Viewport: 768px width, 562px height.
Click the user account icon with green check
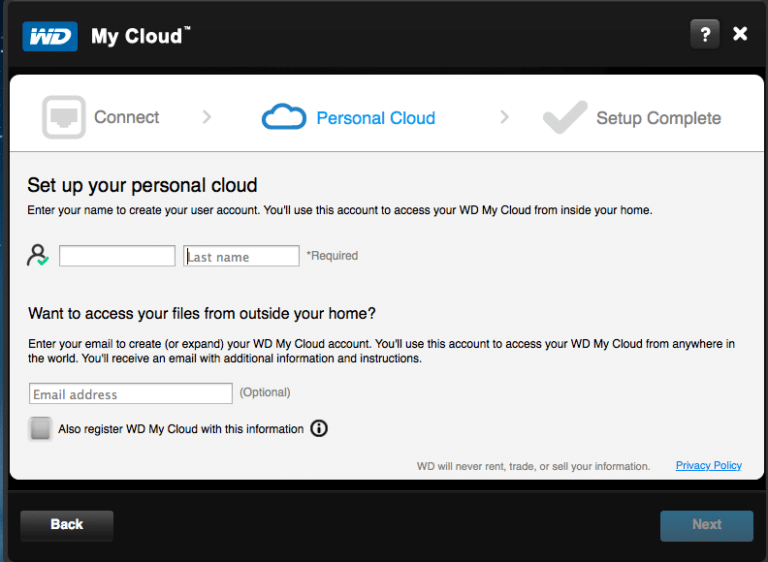pos(38,255)
